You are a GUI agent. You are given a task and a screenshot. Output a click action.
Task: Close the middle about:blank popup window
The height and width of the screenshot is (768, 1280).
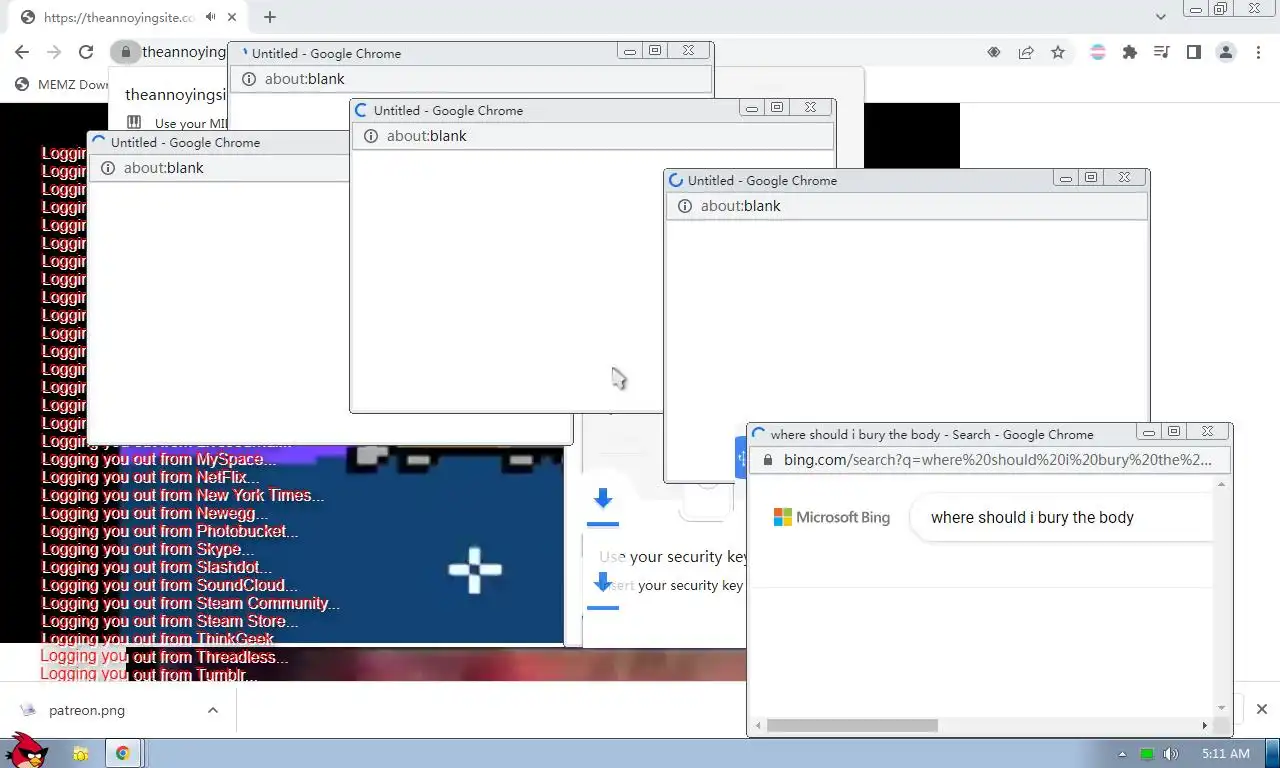[810, 107]
